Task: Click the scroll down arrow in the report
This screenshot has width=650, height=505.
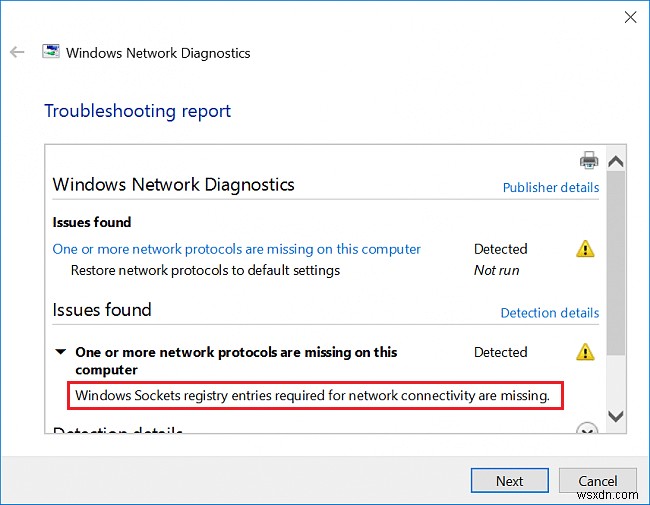Action: 616,416
